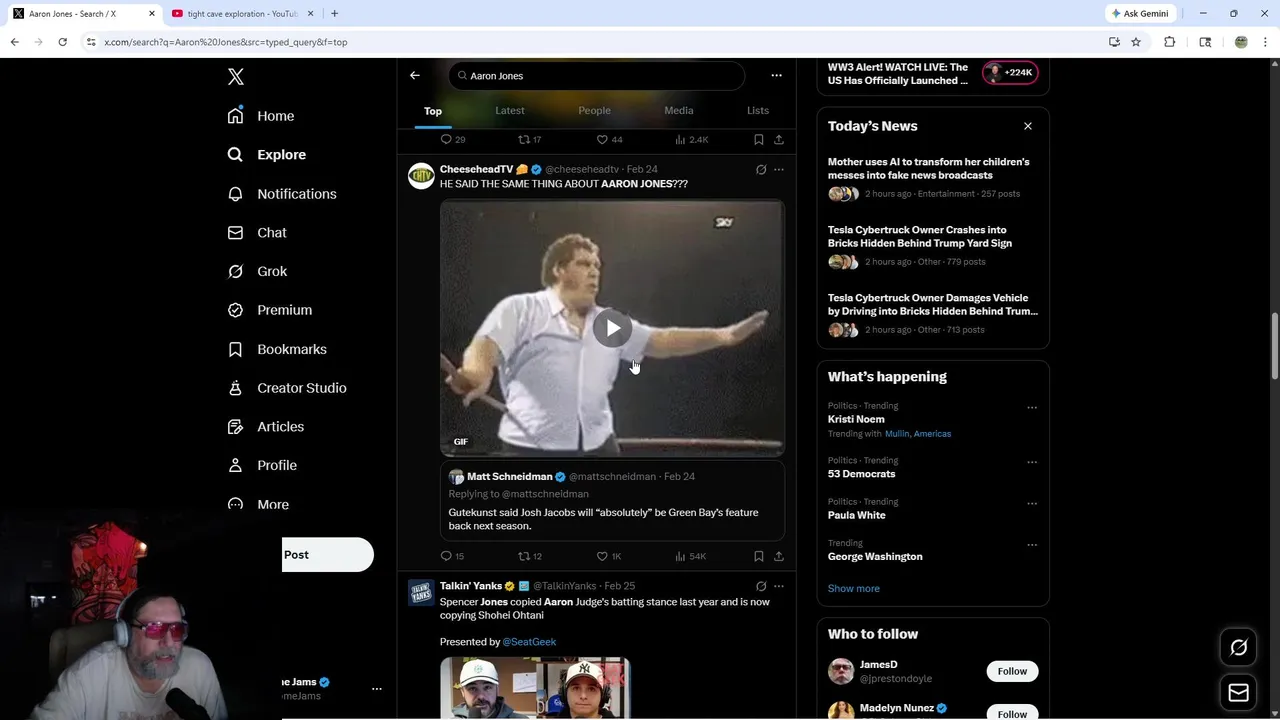
Task: Bookmark the CheeseheadTV post
Action: click(759, 556)
